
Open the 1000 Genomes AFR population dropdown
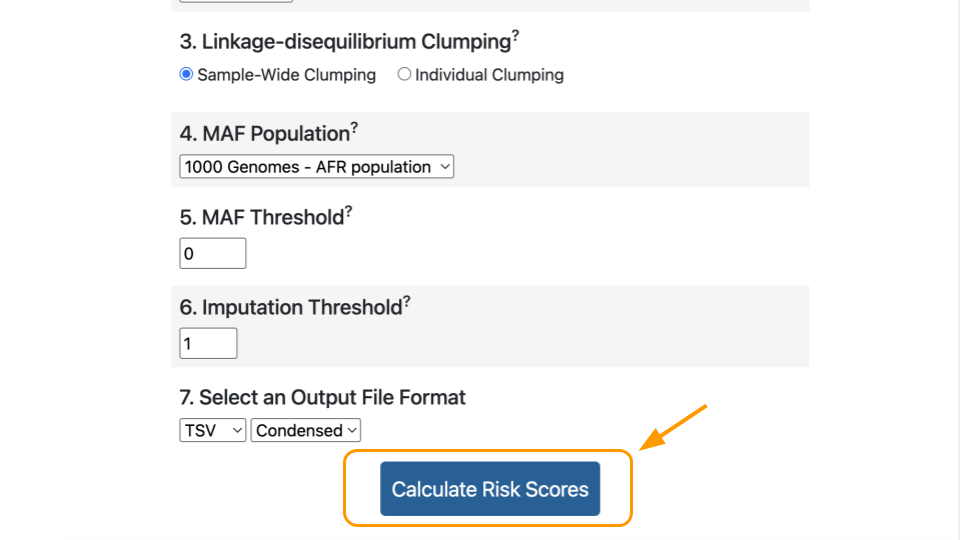(317, 167)
